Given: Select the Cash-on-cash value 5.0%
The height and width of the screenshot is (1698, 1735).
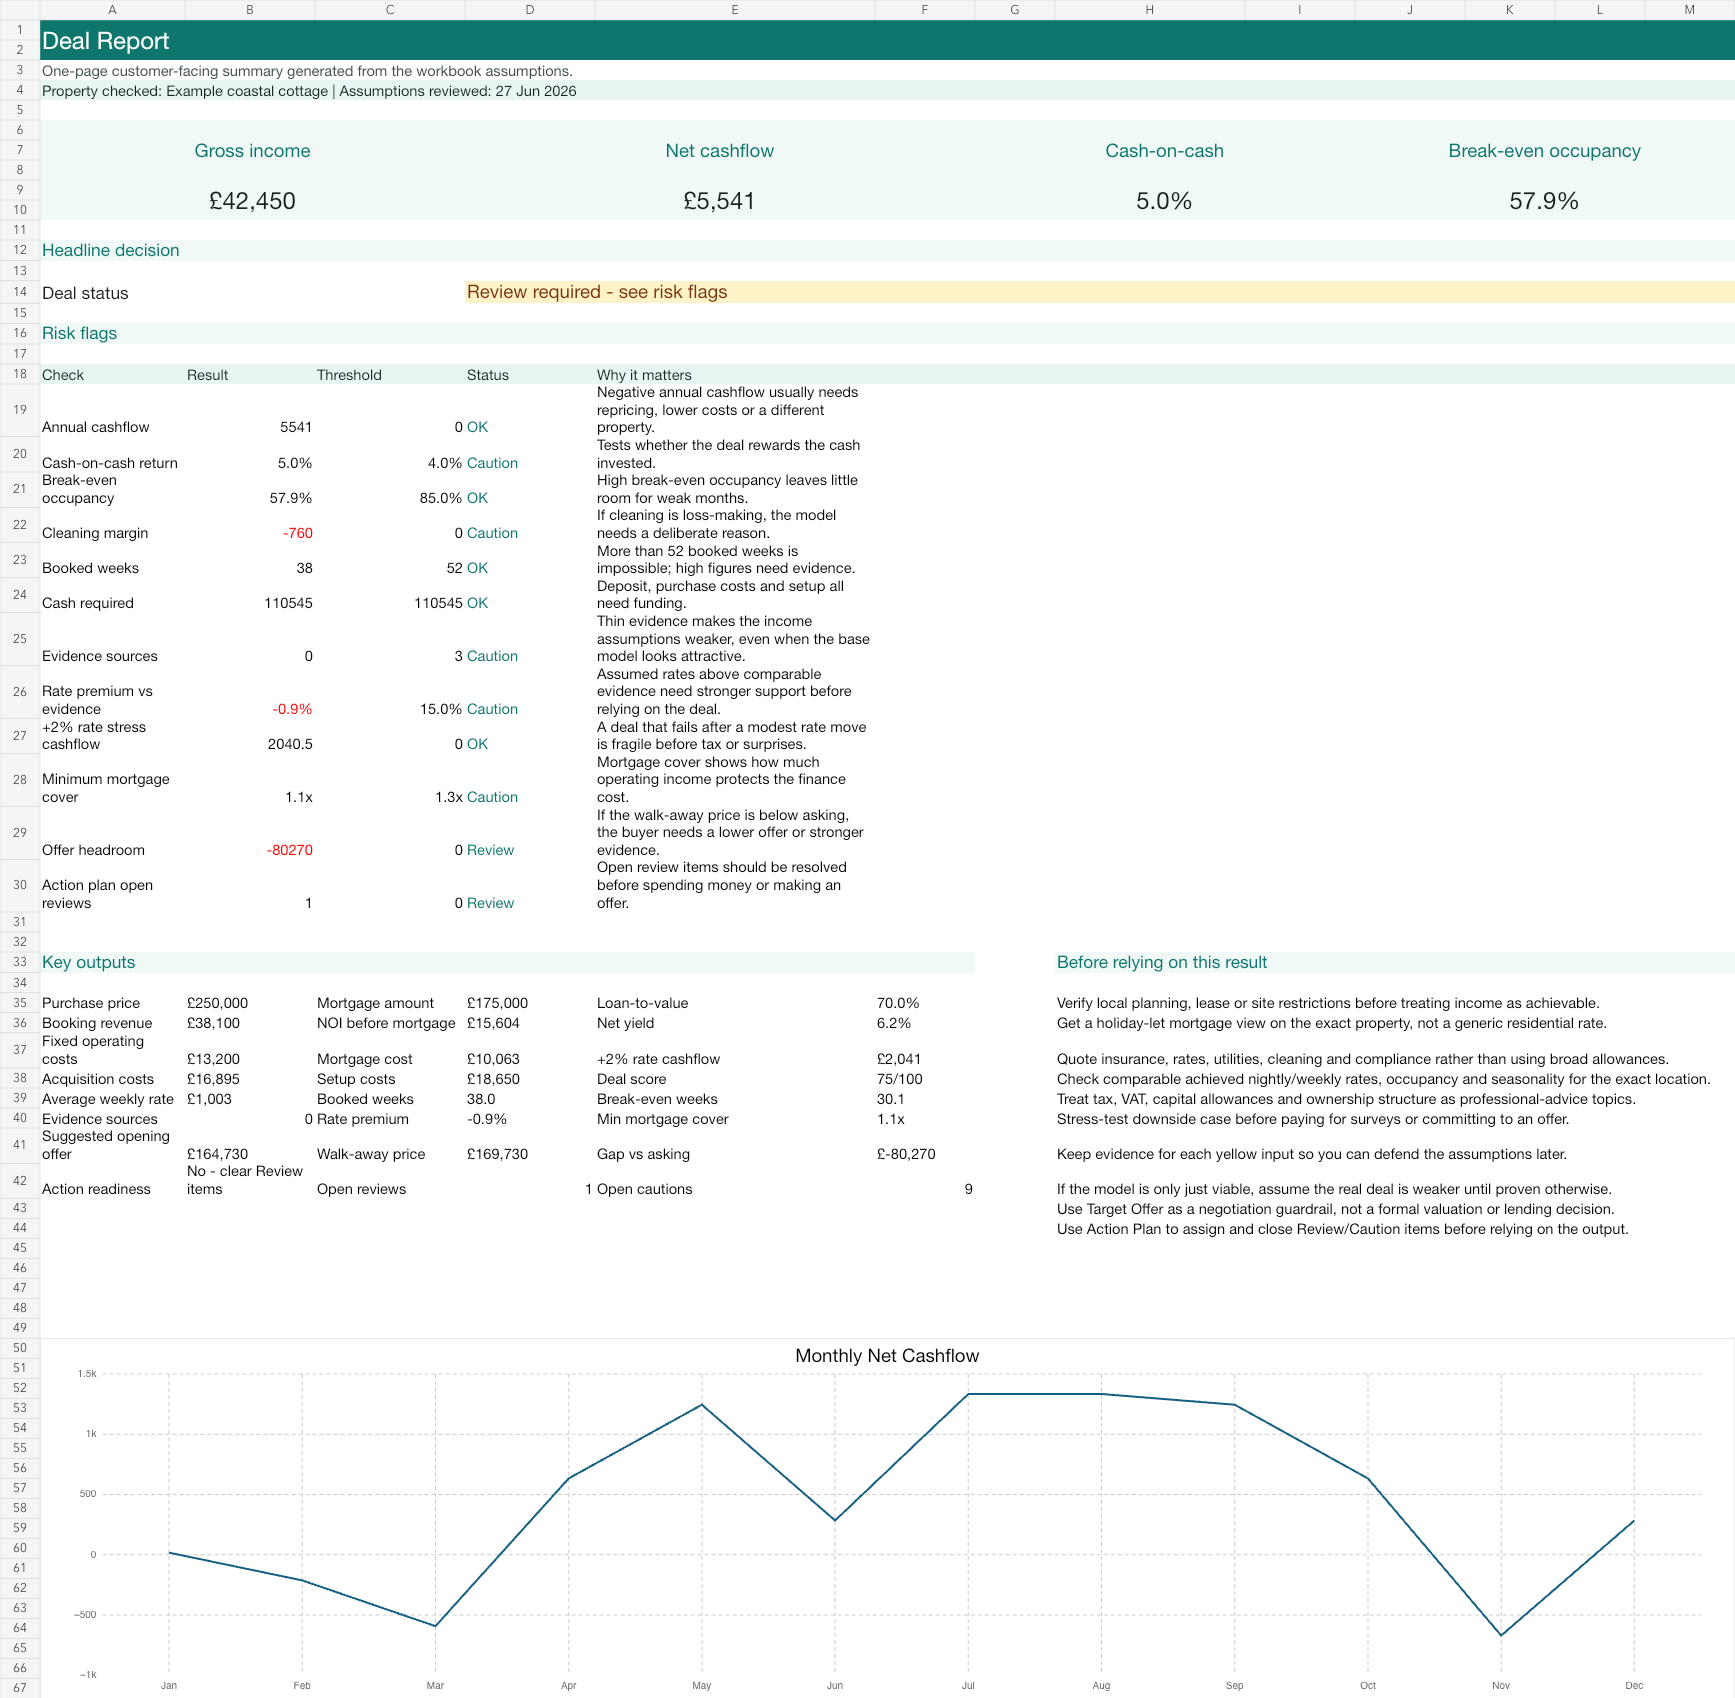Looking at the screenshot, I should [x=1164, y=201].
